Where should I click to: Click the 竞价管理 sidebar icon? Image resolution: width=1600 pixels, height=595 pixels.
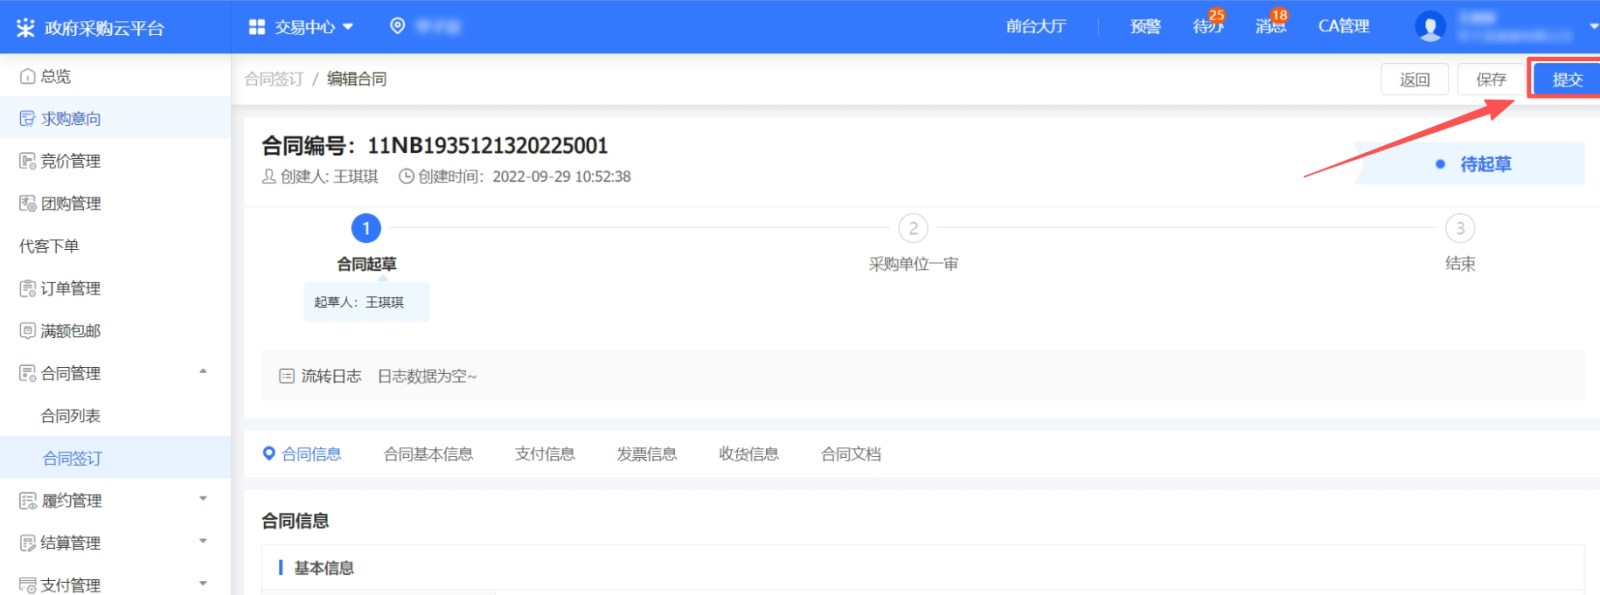point(28,161)
